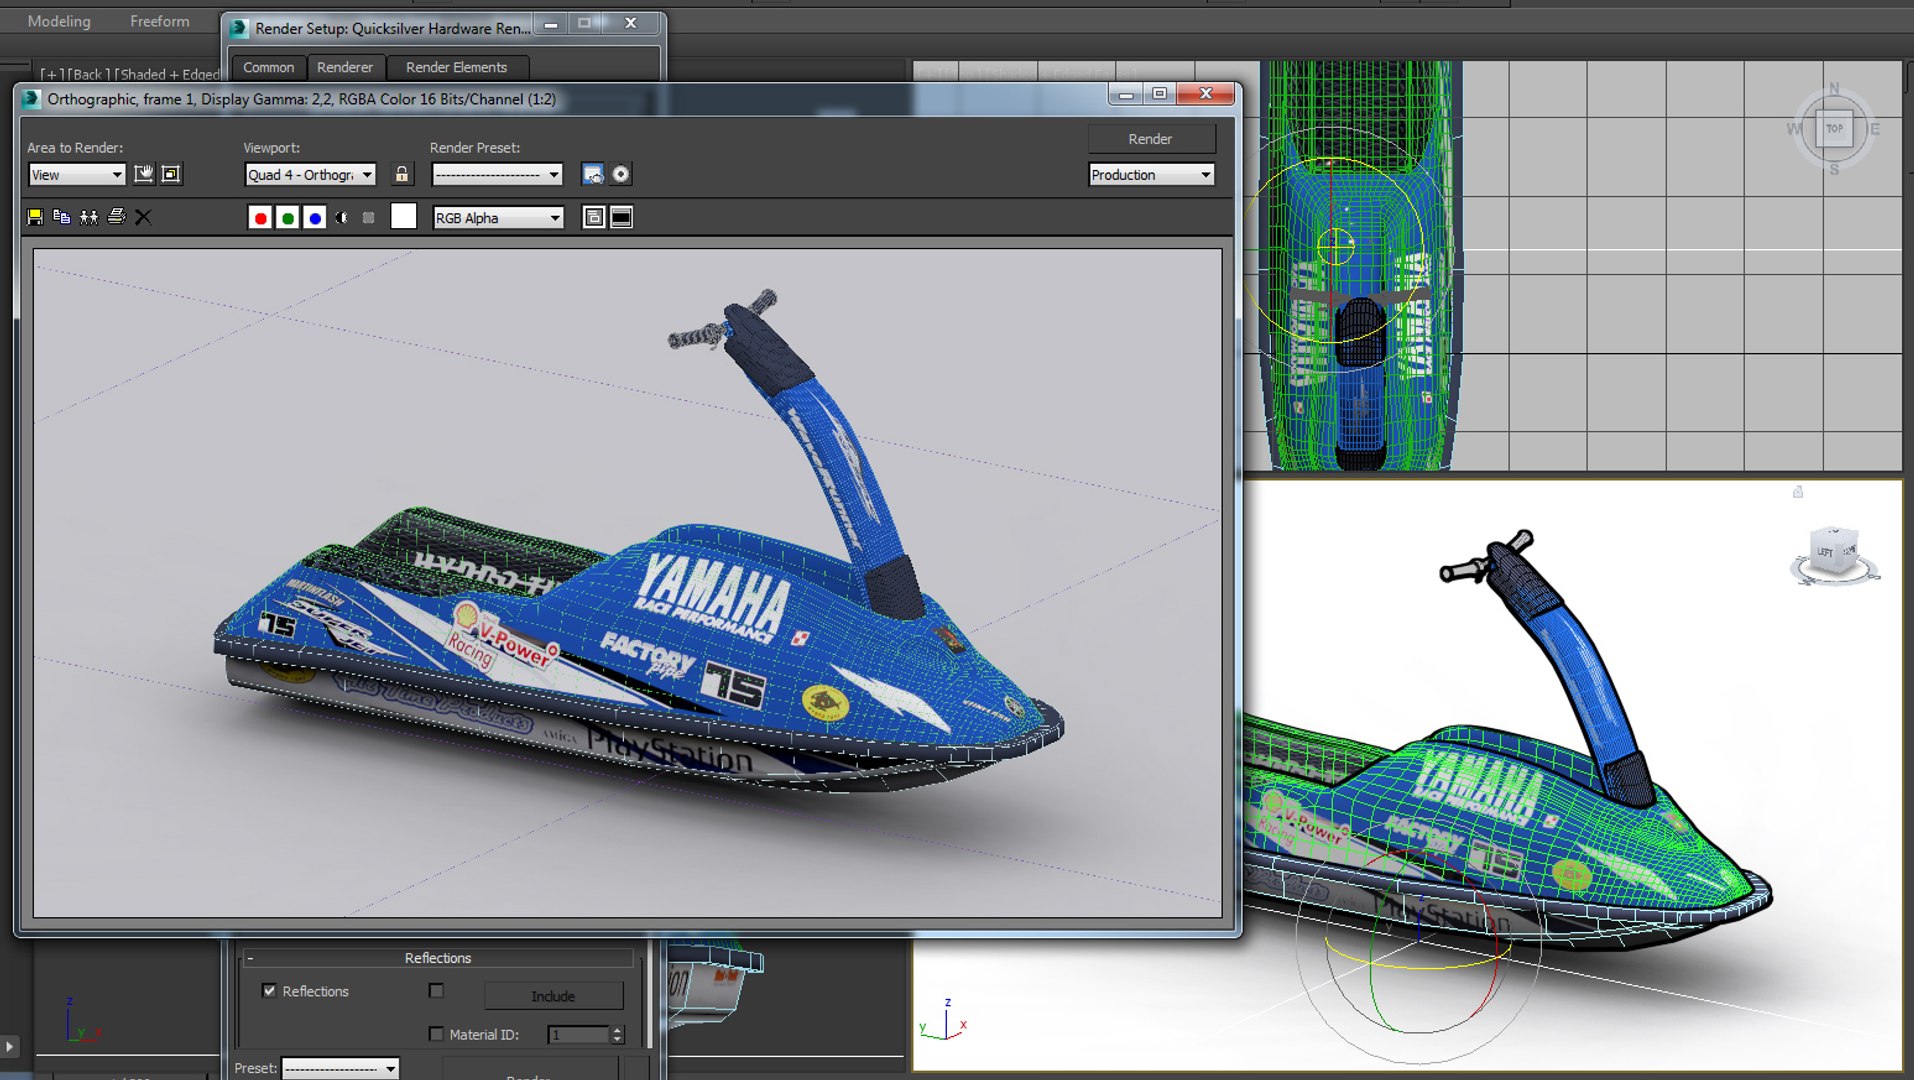Open the Area to Render dropdown
1914x1080 pixels.
click(77, 175)
